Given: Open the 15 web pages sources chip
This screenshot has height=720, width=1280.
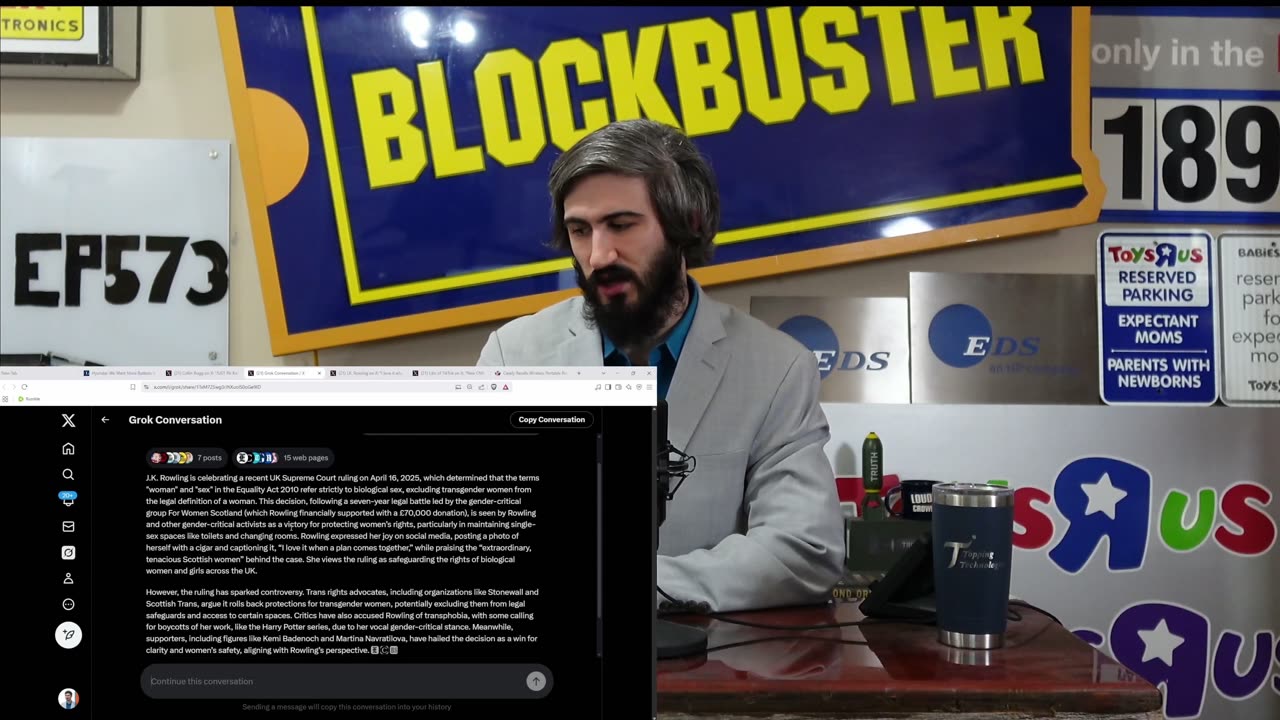Looking at the screenshot, I should click(x=283, y=458).
